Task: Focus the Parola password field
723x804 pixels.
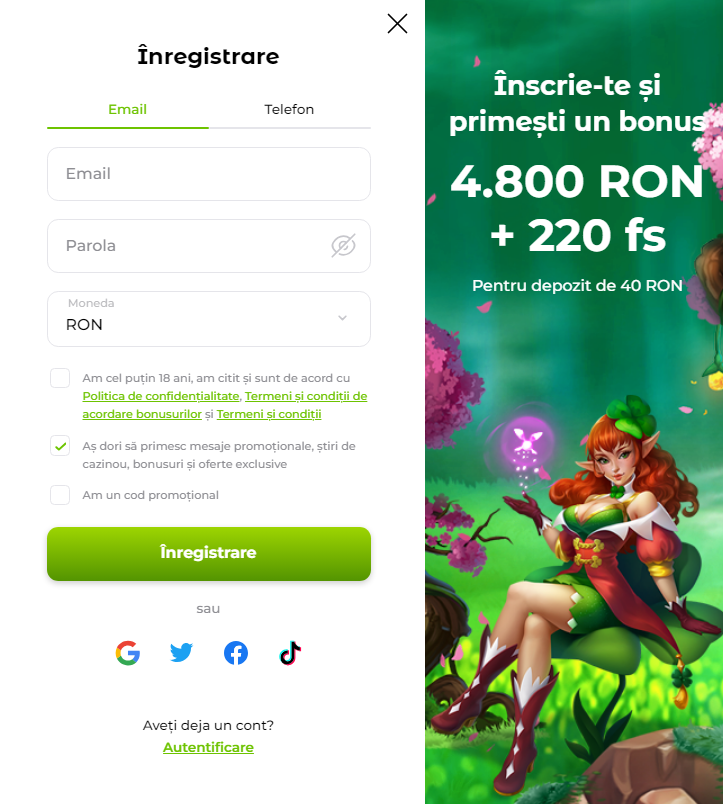Action: [209, 246]
